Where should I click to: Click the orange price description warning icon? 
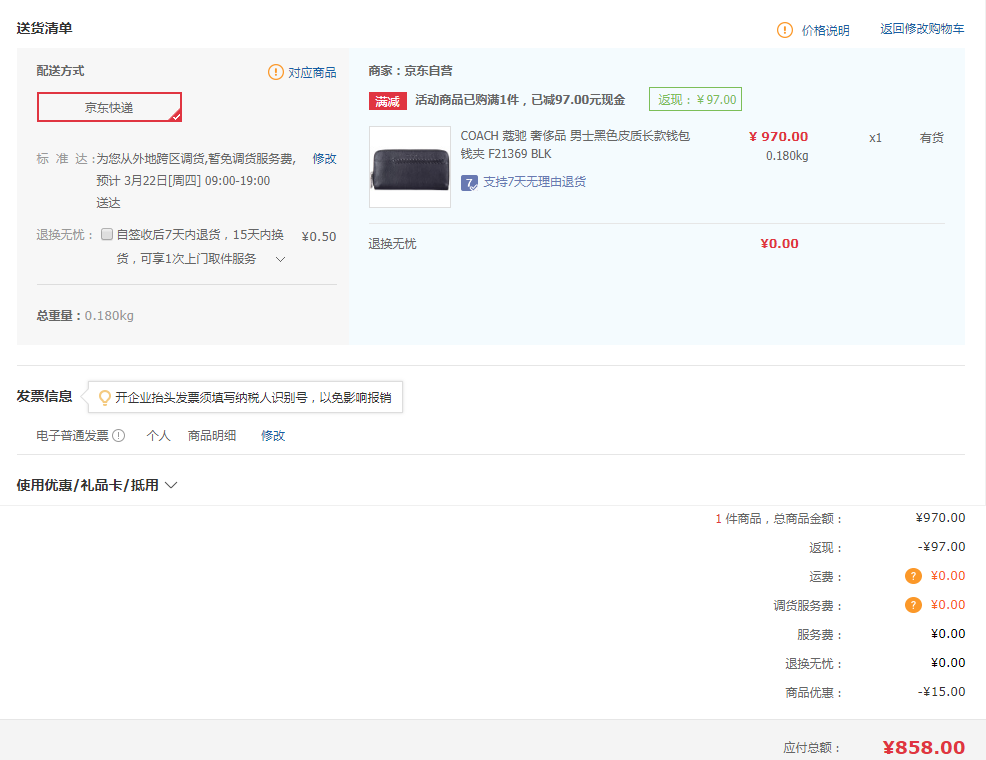[x=785, y=30]
